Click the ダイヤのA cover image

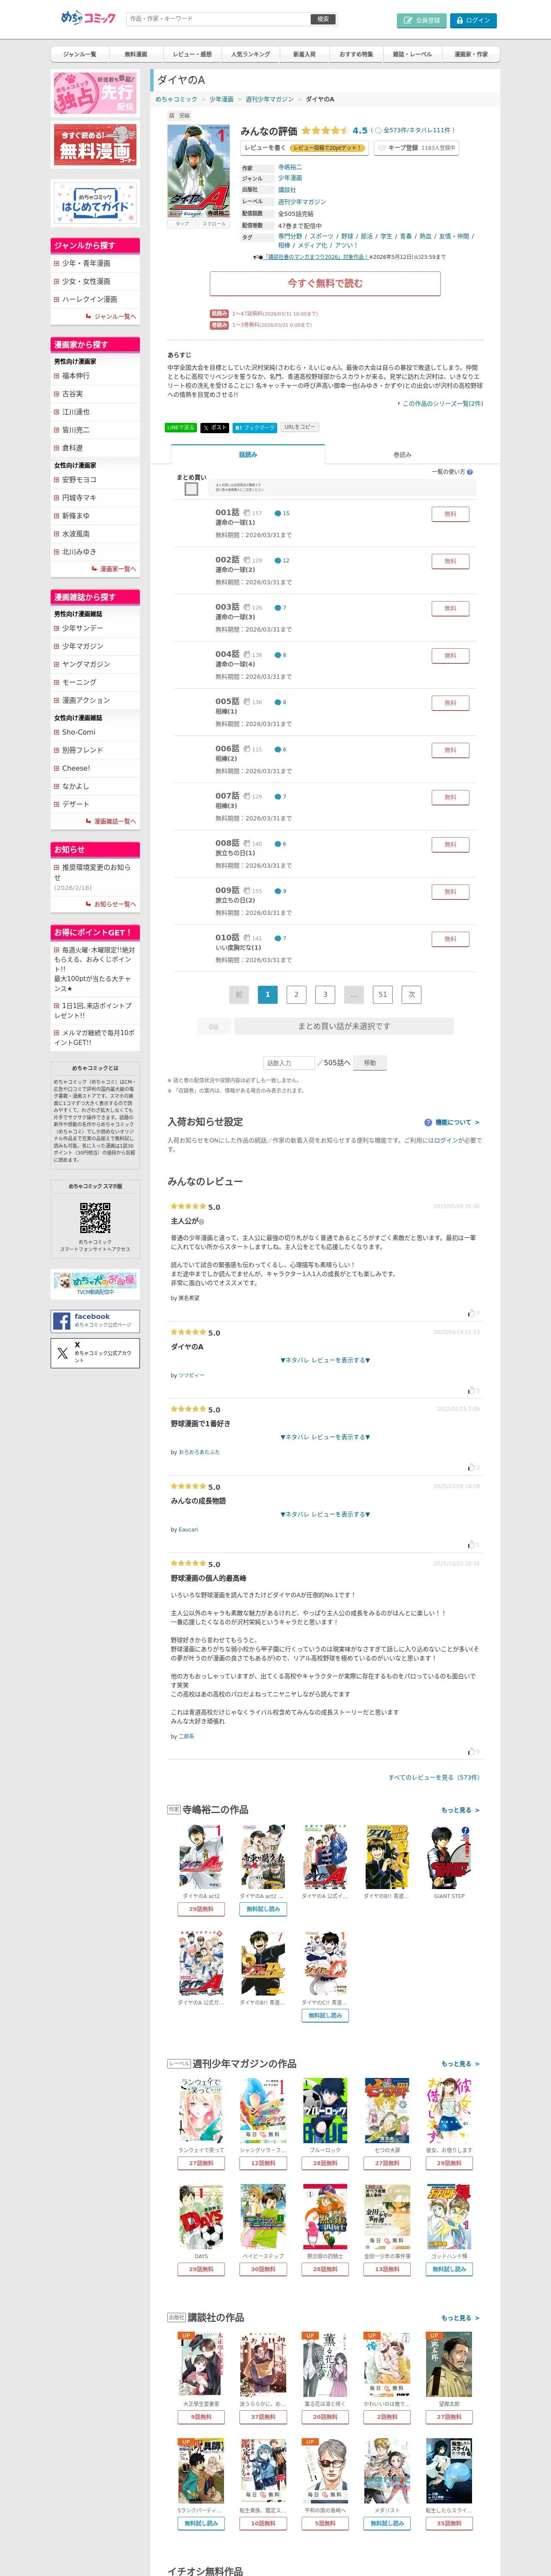[198, 171]
